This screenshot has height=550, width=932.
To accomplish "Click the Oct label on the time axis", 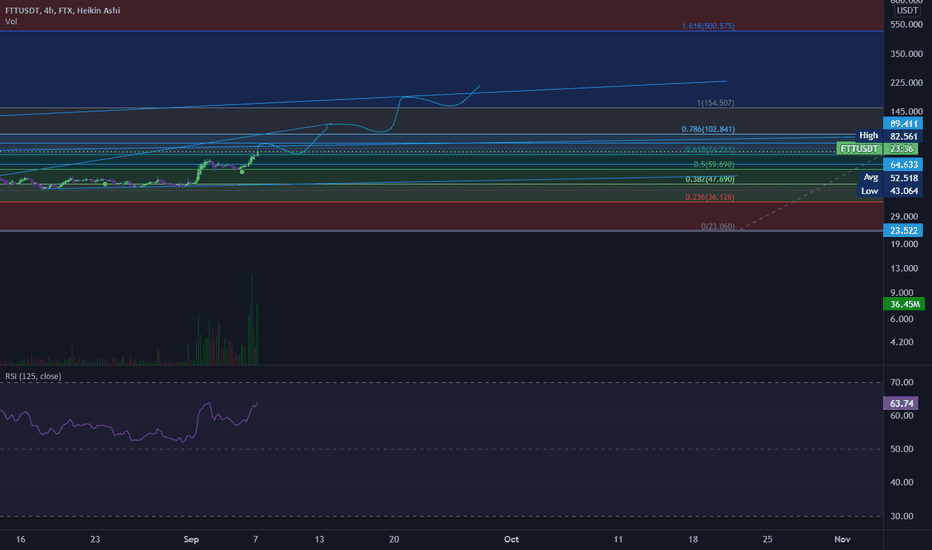I will point(511,539).
